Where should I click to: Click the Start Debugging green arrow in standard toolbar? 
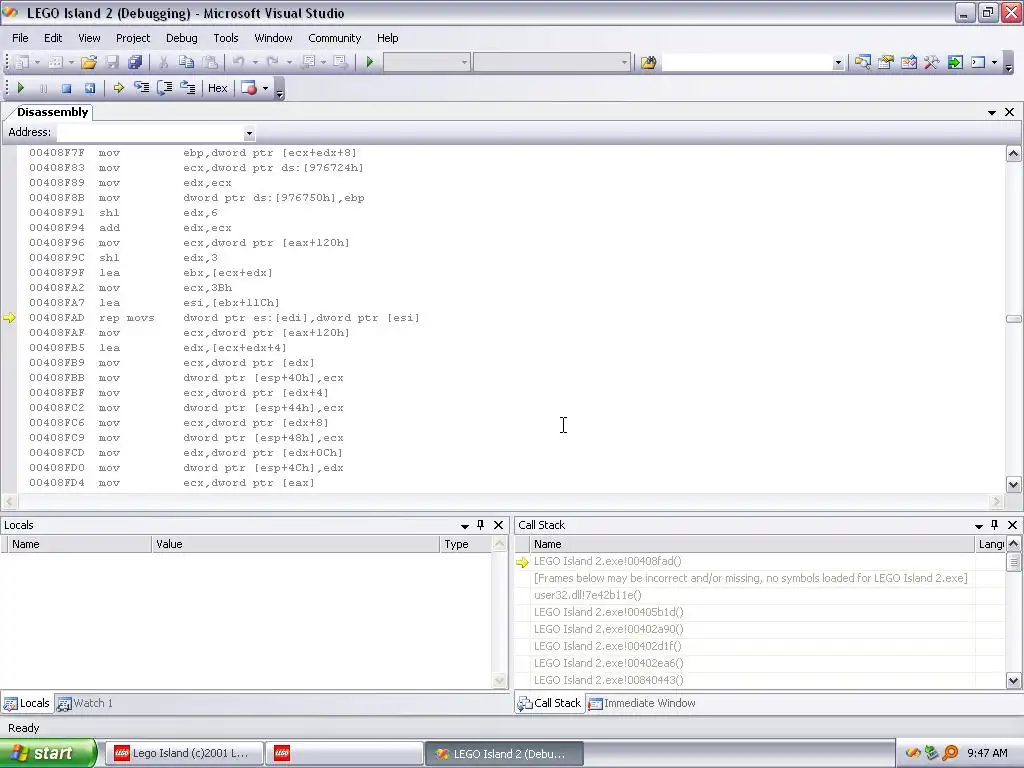pos(370,62)
